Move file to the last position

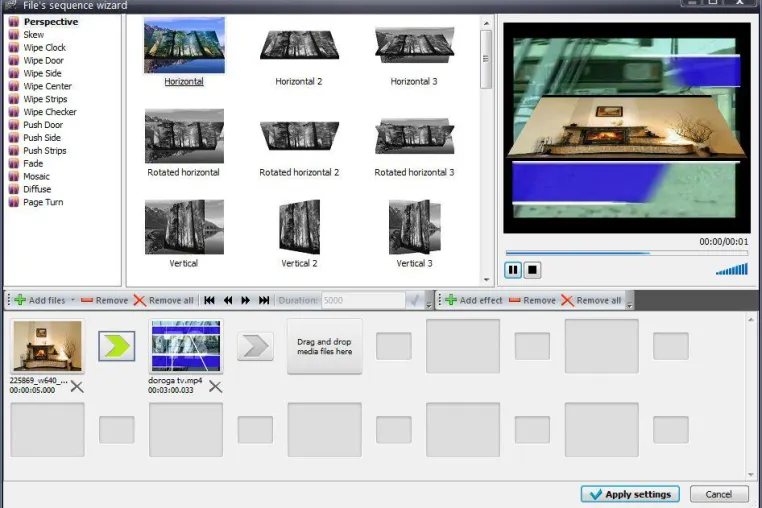pyautogui.click(x=264, y=300)
